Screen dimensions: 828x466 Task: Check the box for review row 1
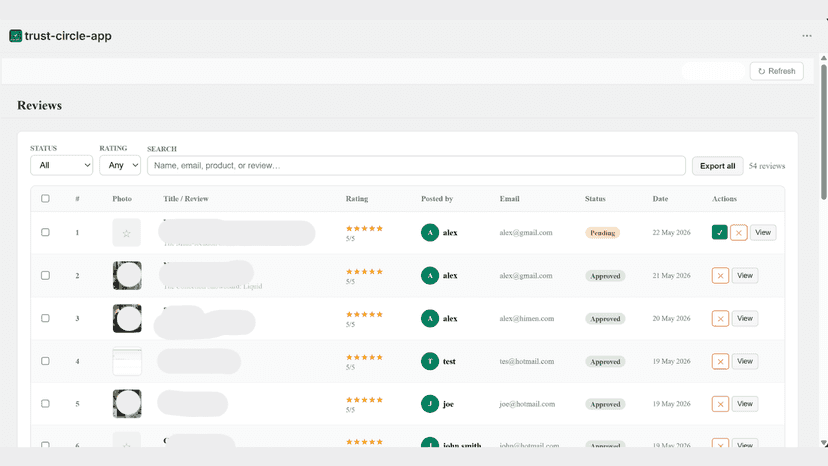click(45, 232)
